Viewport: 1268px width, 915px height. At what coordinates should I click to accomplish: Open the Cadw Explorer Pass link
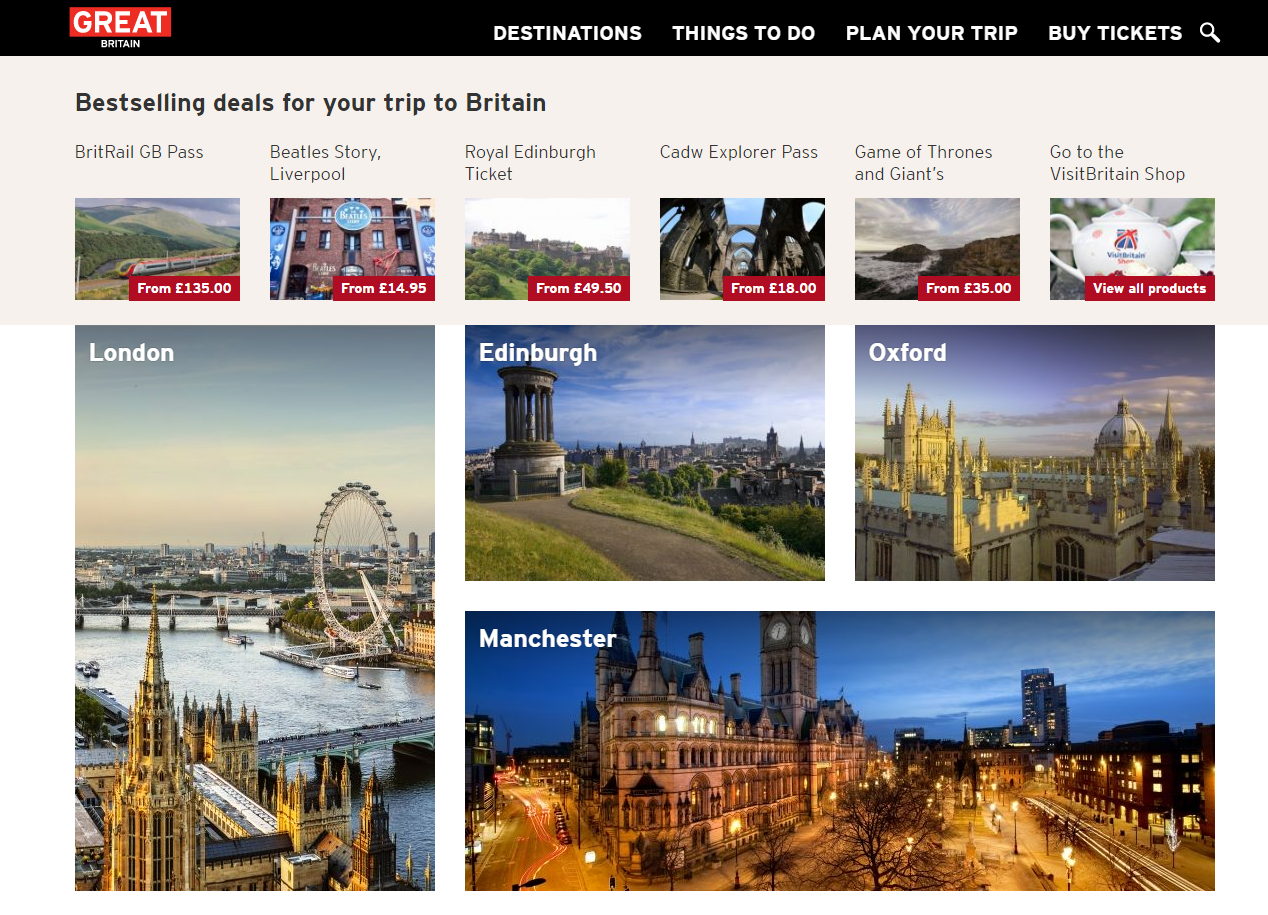739,152
